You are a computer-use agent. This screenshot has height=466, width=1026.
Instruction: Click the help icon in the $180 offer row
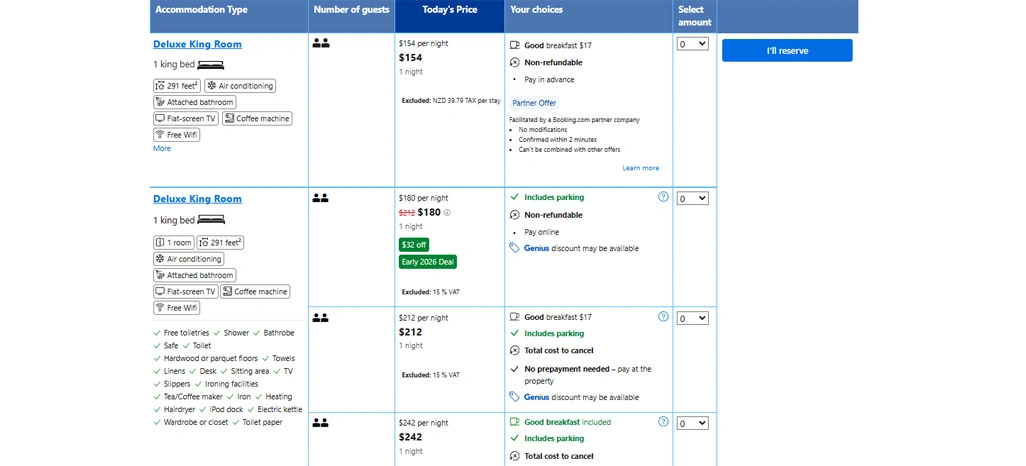[x=663, y=197]
